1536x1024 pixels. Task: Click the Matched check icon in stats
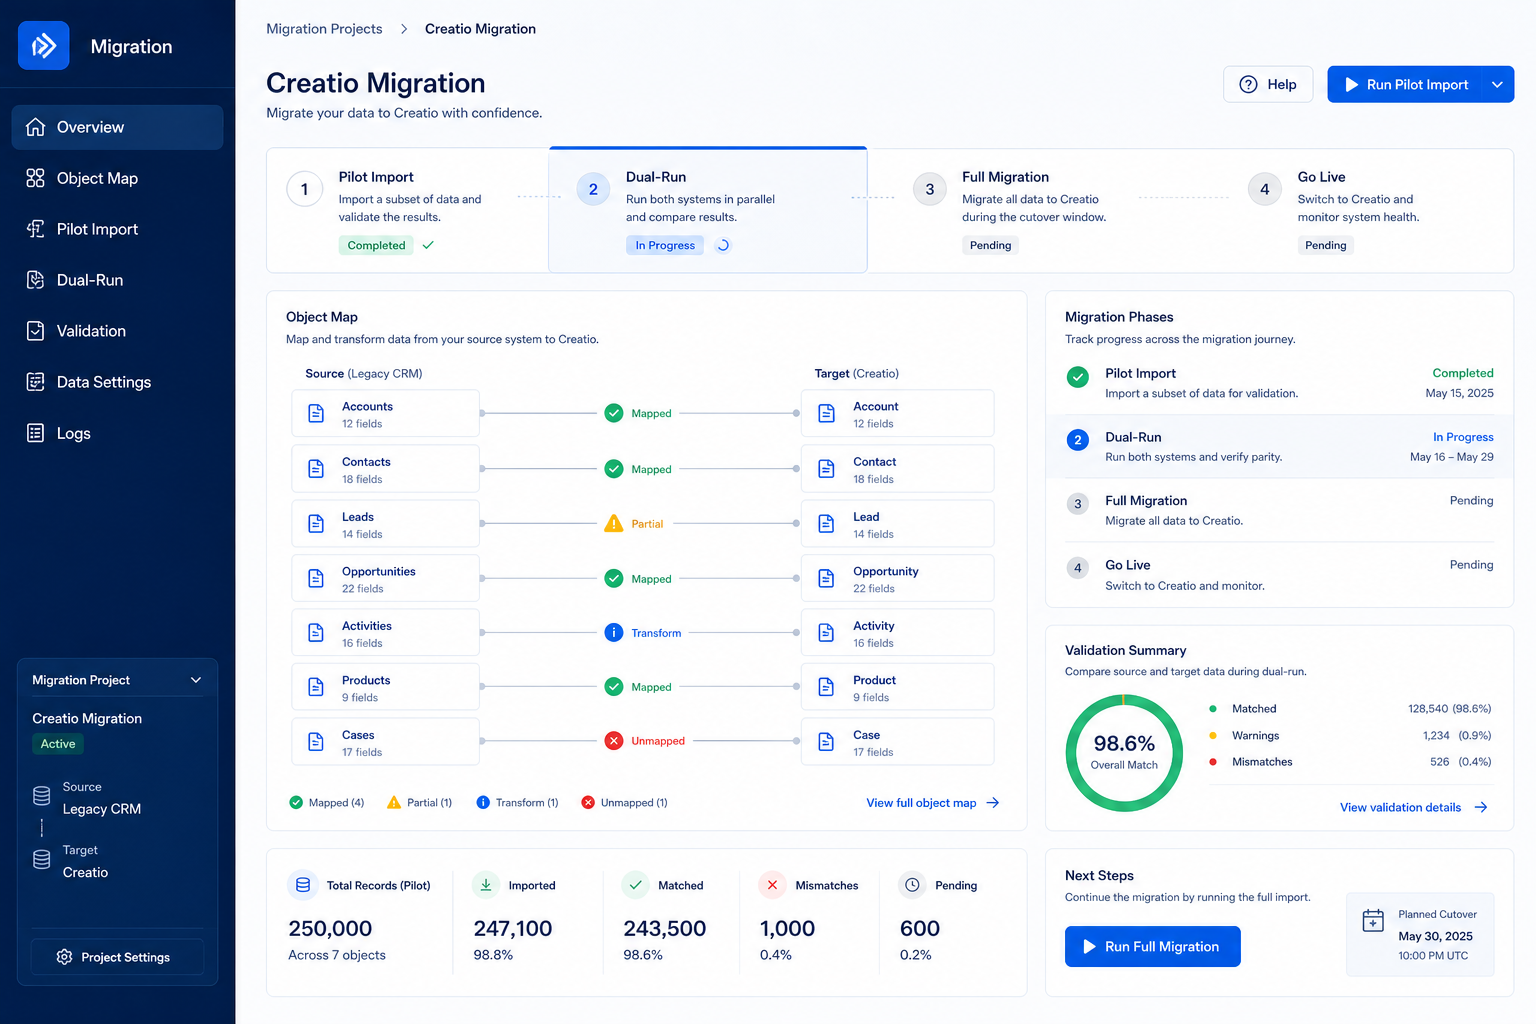click(x=635, y=885)
